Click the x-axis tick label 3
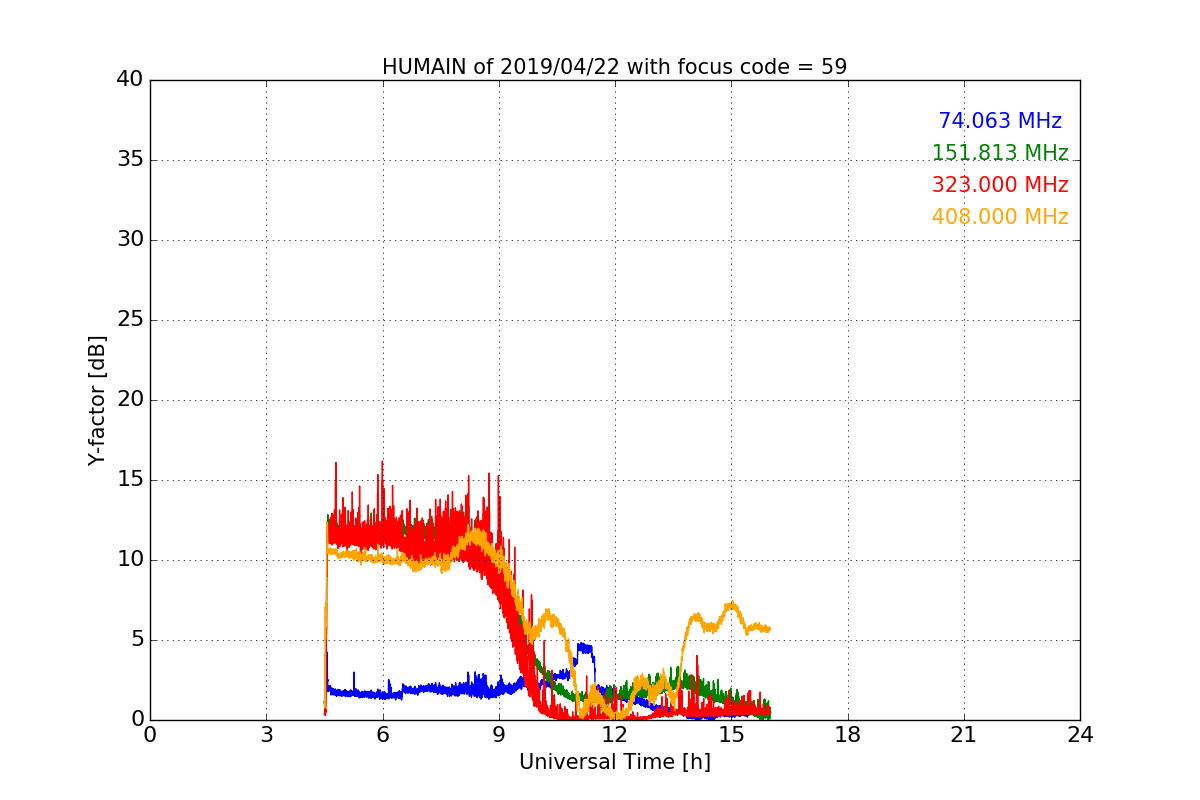This screenshot has height=800, width=1200. tap(266, 735)
